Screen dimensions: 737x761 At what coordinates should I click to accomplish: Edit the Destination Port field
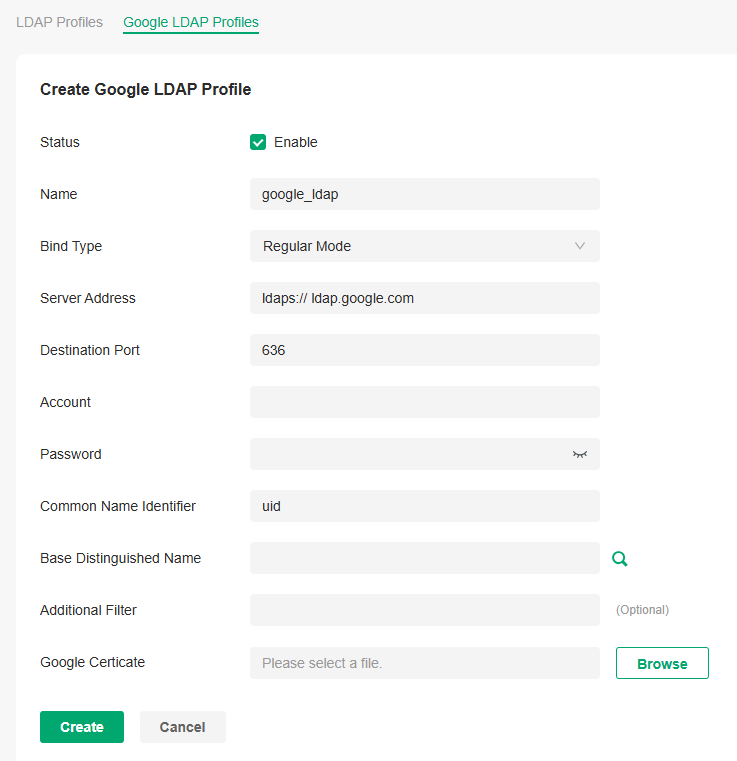coord(425,350)
